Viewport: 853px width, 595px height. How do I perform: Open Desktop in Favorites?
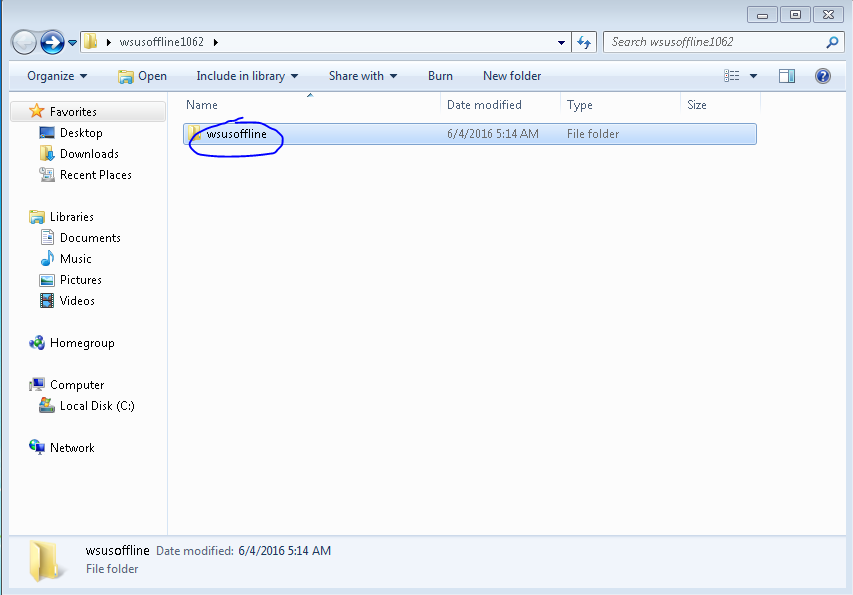[81, 133]
